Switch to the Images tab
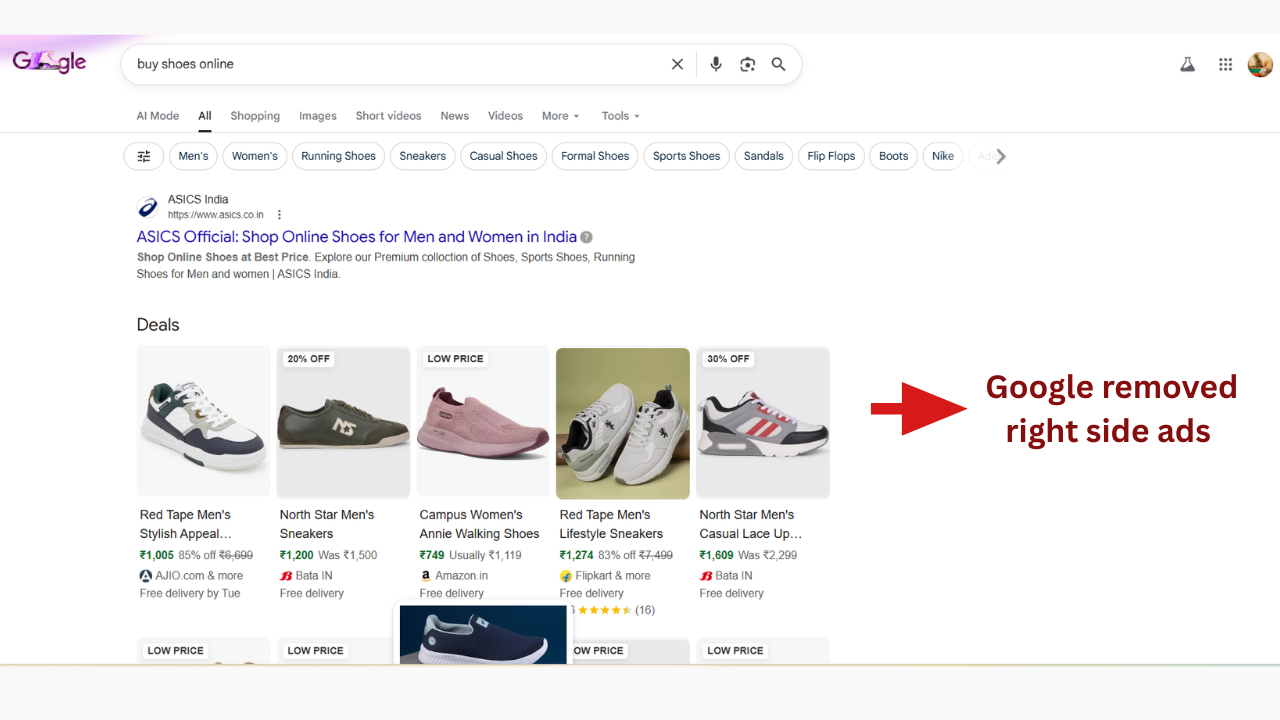 (x=318, y=116)
